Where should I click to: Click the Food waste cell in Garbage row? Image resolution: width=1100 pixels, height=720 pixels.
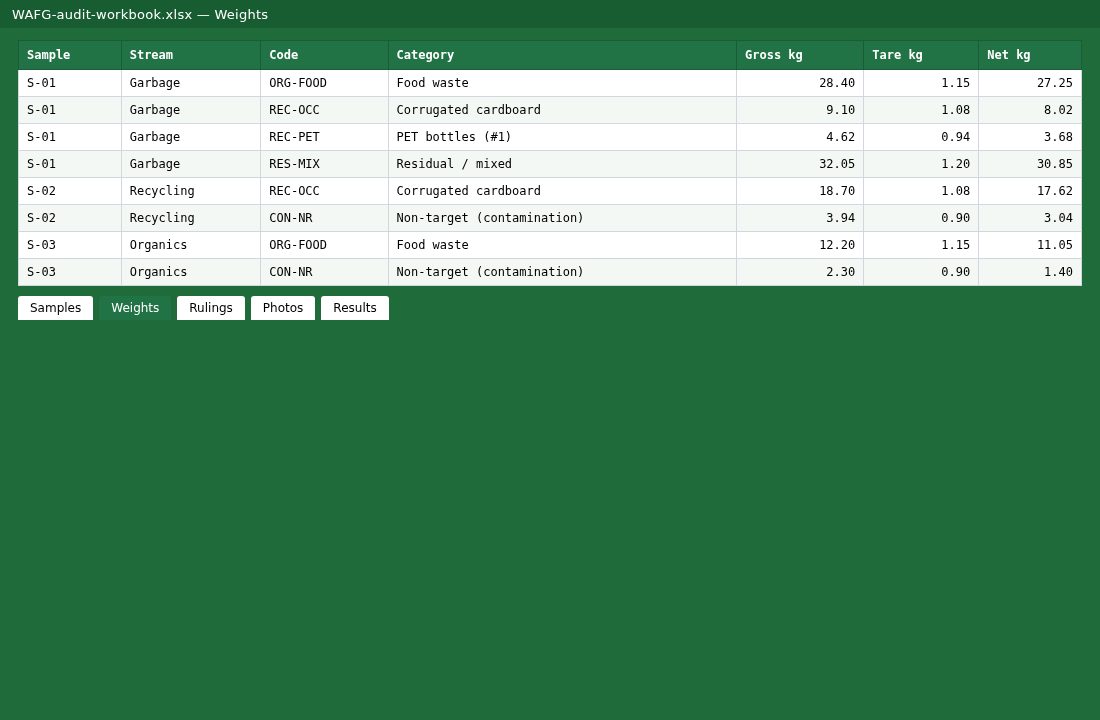tap(562, 83)
